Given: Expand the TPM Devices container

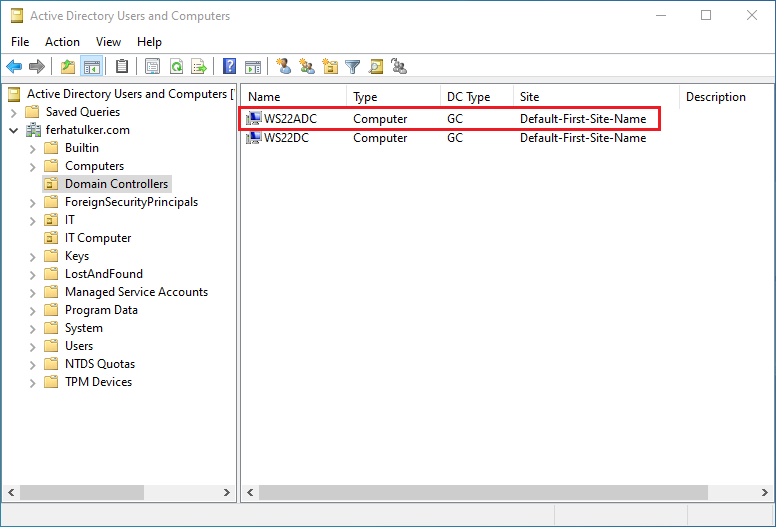Looking at the screenshot, I should 33,383.
